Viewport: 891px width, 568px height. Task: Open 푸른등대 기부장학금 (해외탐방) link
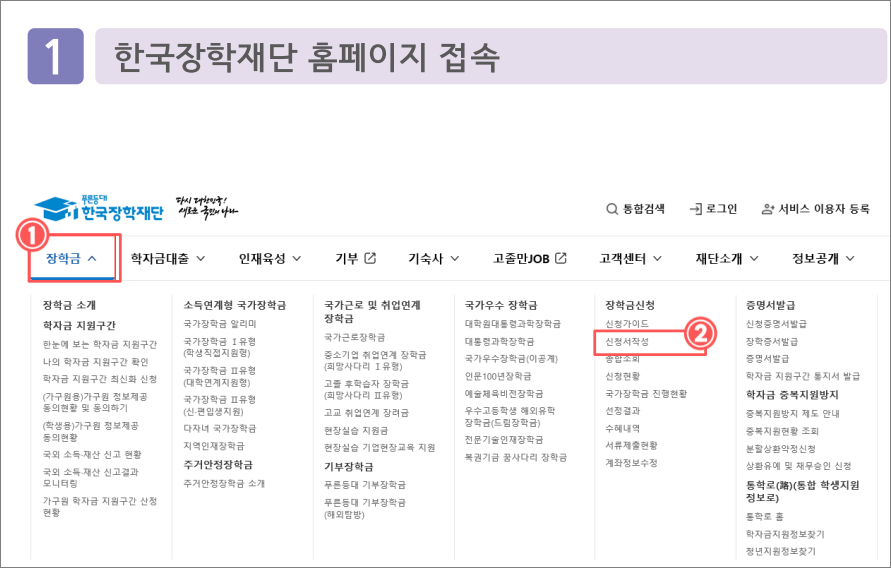365,508
